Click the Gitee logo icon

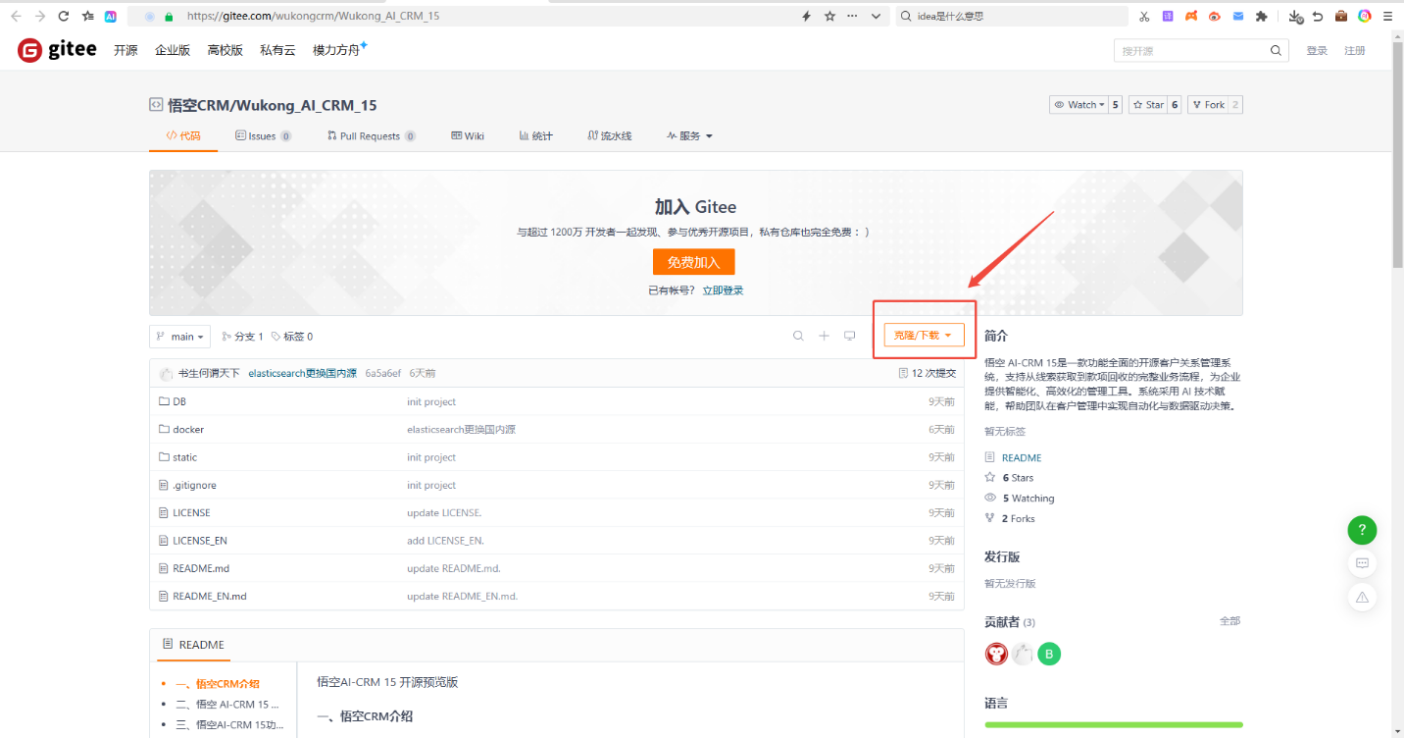pos(30,48)
